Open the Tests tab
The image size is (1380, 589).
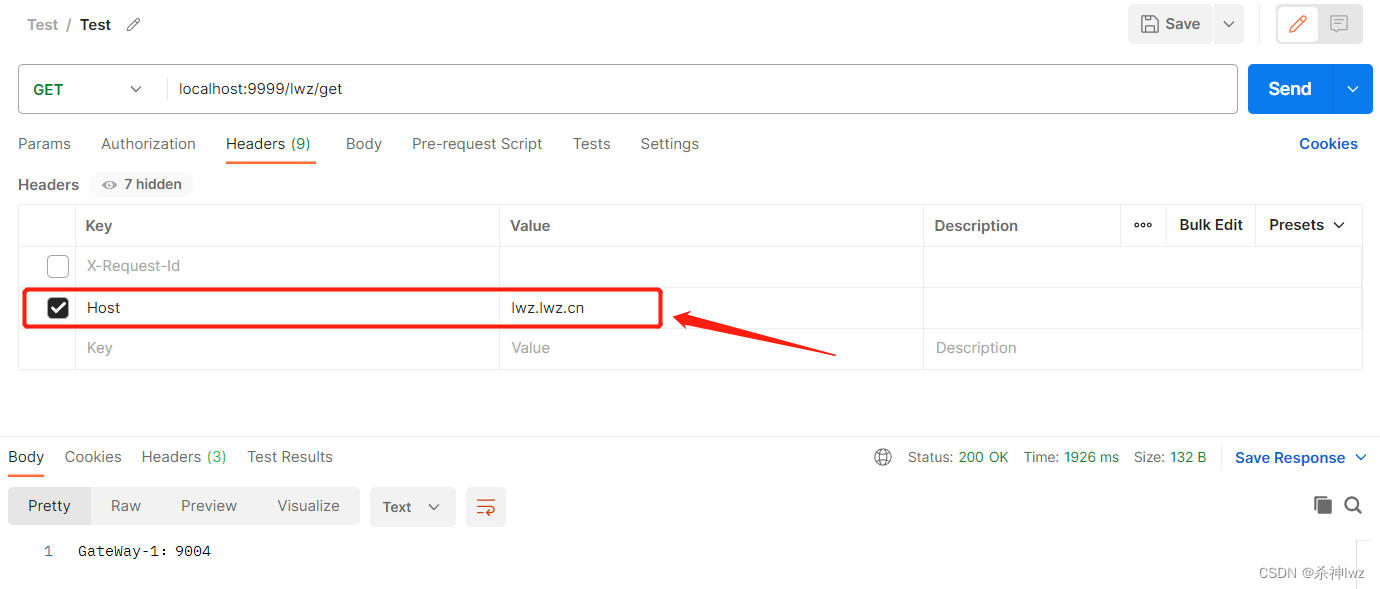tap(591, 144)
